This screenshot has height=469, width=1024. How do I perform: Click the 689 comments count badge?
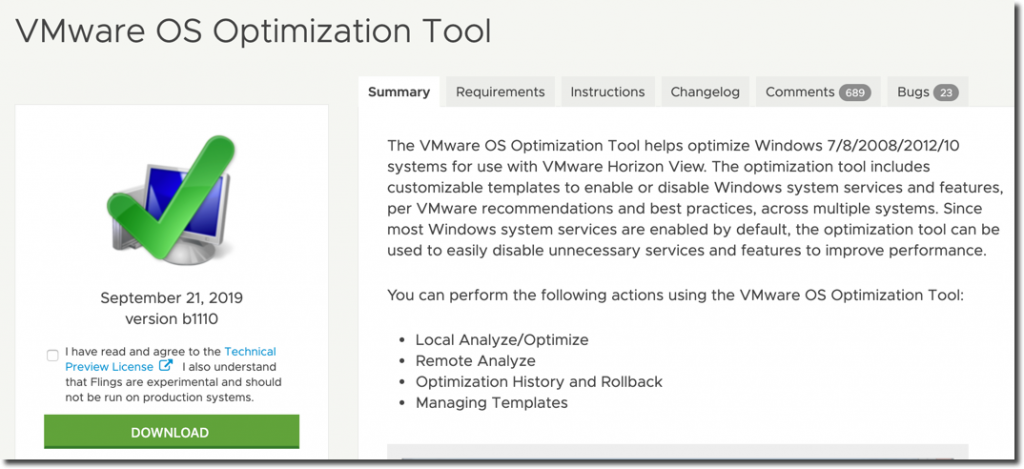point(854,92)
